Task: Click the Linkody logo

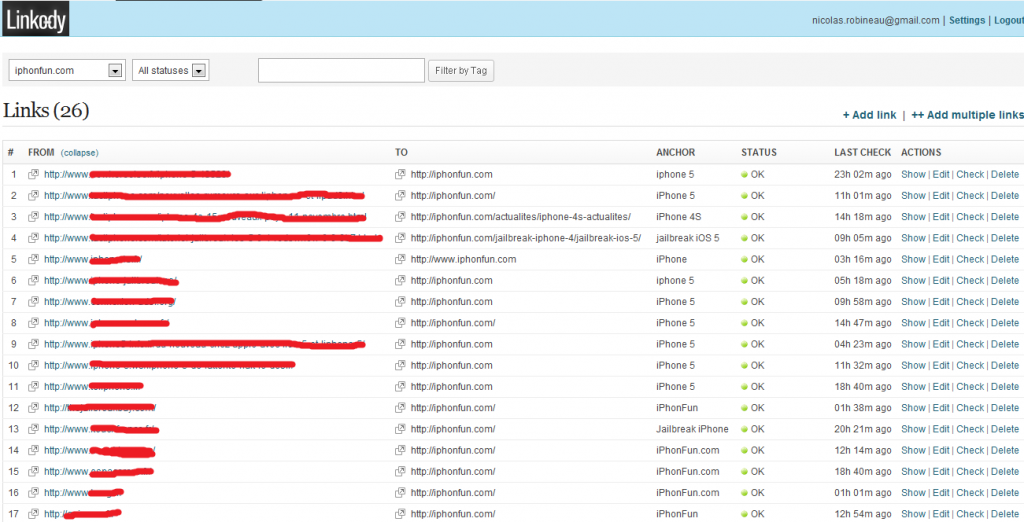Action: [35, 20]
